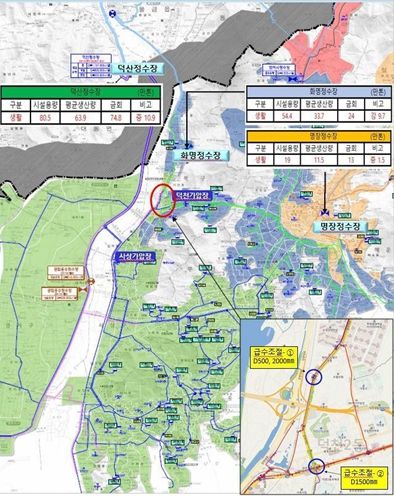Click the yellow 급수조절-② D1500mm label
394x496 pixels.
coord(364,478)
